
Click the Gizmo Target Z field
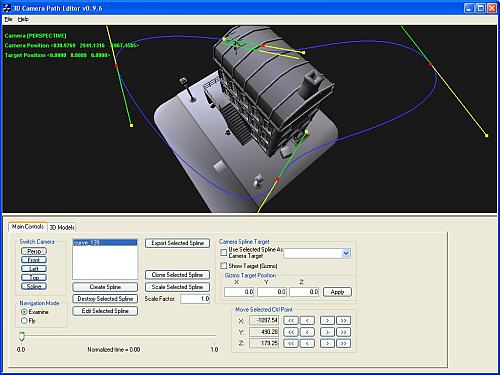(304, 292)
